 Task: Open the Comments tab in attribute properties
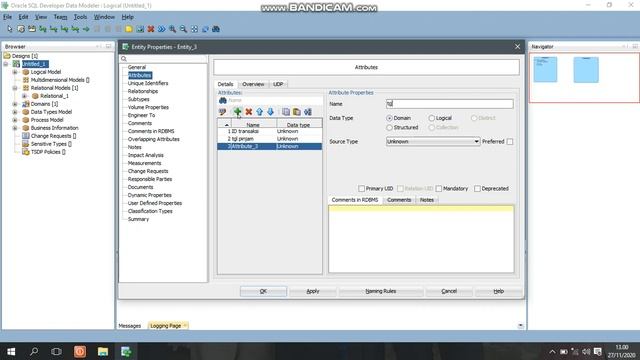pyautogui.click(x=399, y=200)
